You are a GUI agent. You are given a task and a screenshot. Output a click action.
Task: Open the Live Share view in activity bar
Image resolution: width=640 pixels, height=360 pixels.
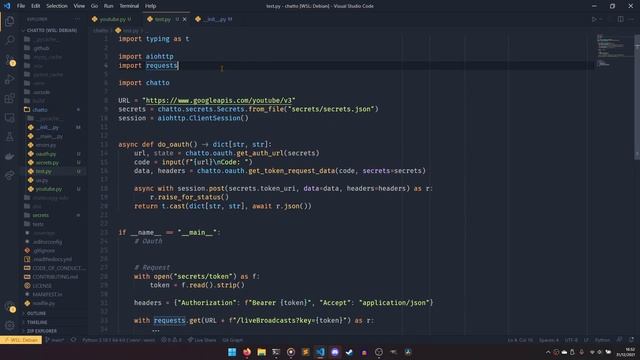click(x=10, y=176)
